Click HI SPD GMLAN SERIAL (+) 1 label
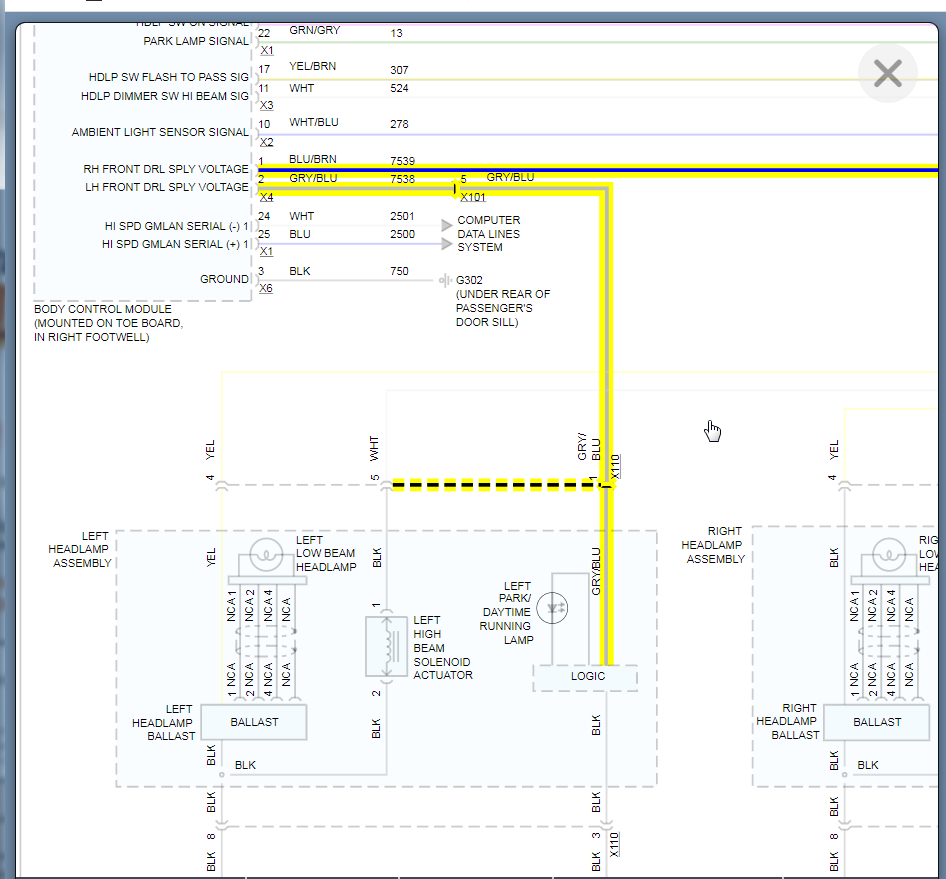Screen dimensions: 946x879 [x=176, y=244]
